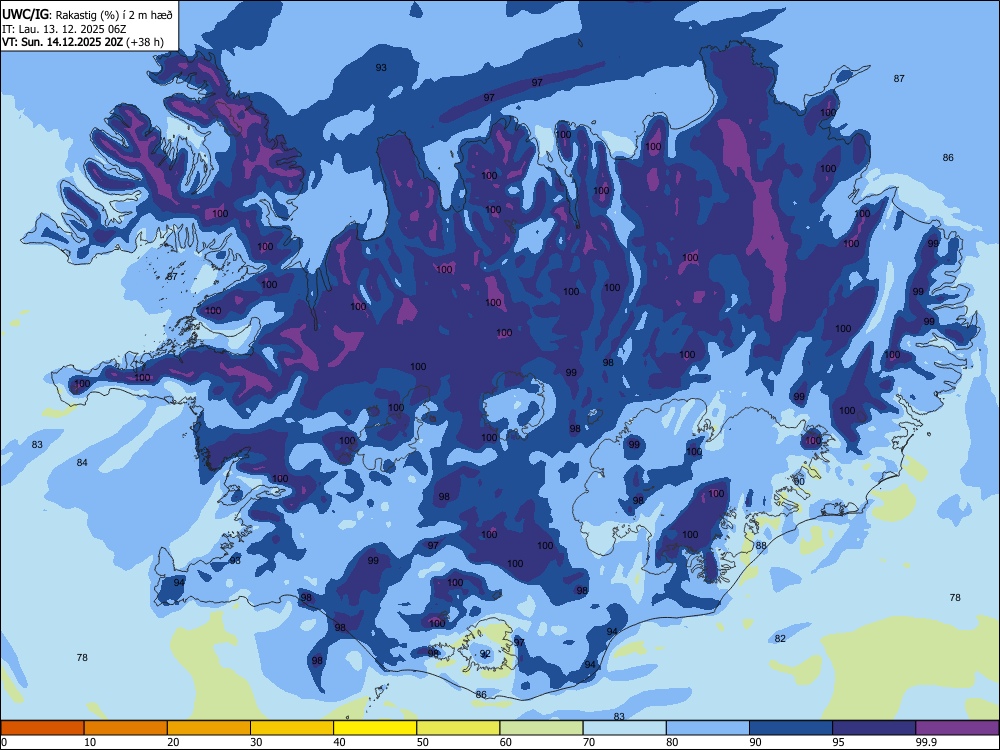Click the 'VT: Sun. 14.12.2025 20Z' line
1000x750 pixels.
(62, 42)
